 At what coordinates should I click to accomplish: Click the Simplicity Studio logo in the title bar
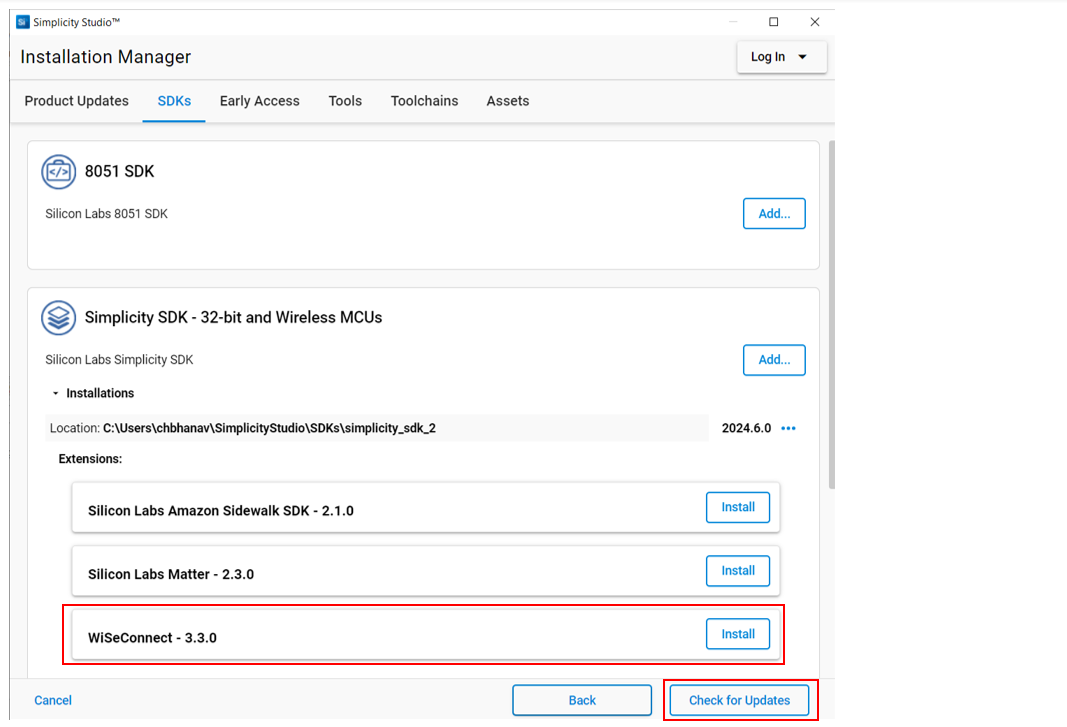click(22, 21)
